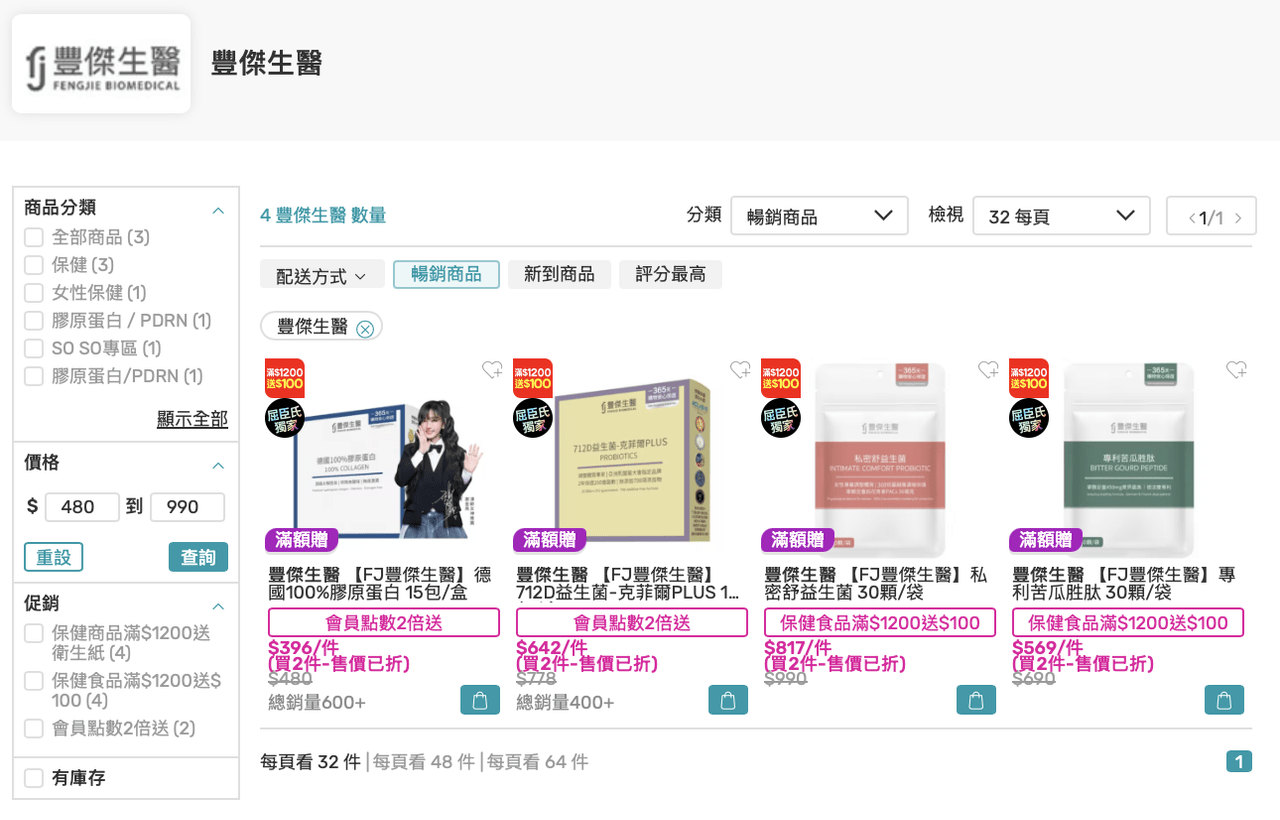The height and width of the screenshot is (820, 1280).
Task: Open 德國100%膠原蛋白 product image
Action: 384,457
